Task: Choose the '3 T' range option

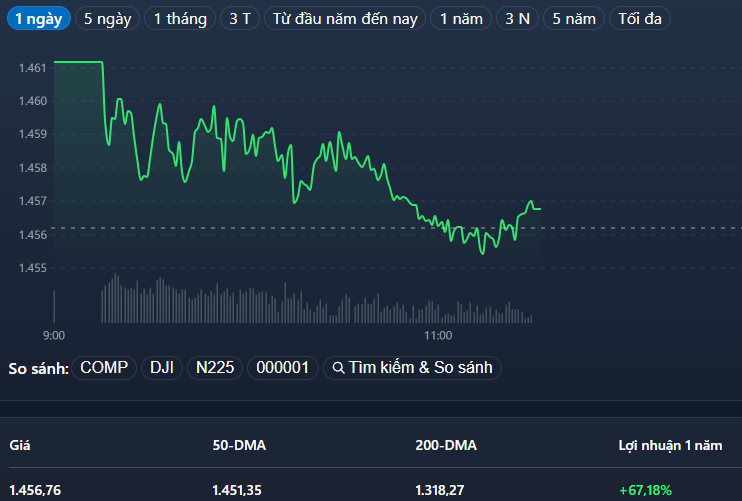Action: pos(239,19)
